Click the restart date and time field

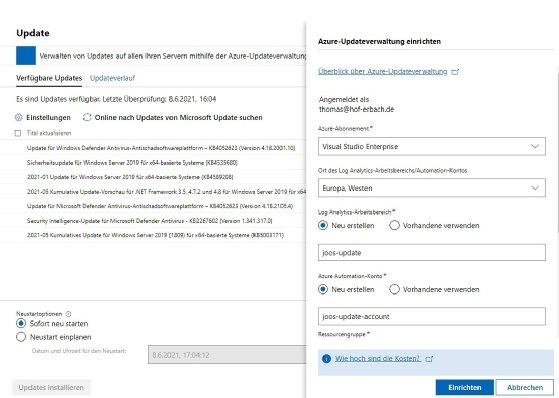pyautogui.click(x=227, y=354)
